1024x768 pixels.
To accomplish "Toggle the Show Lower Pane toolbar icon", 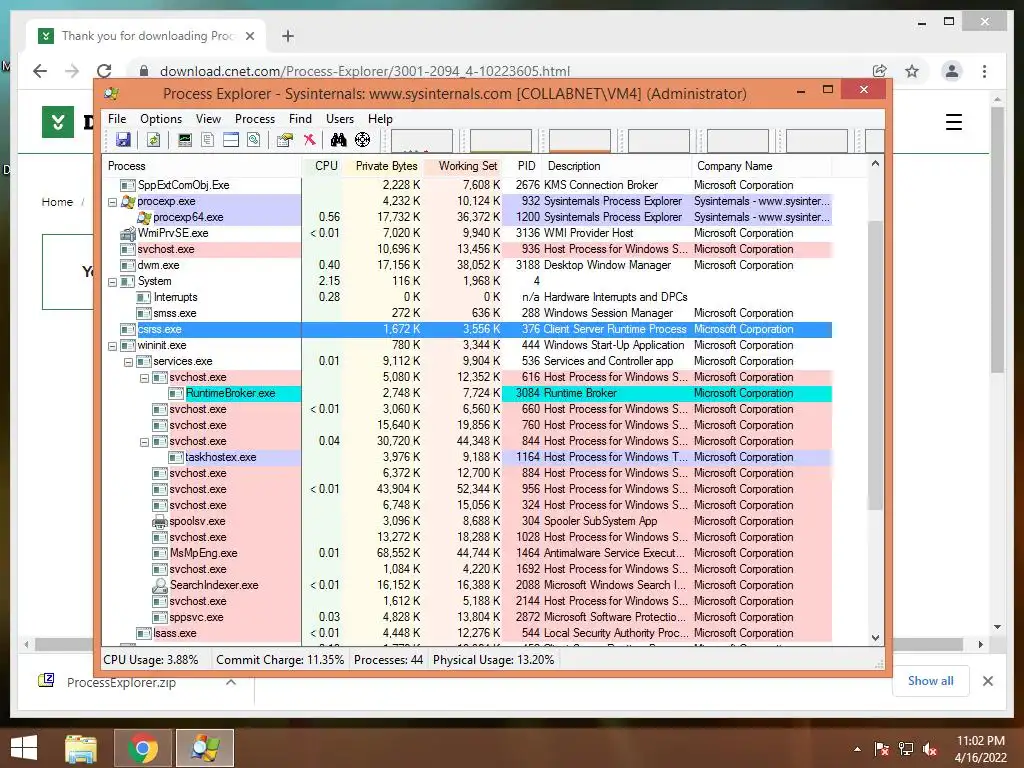I will (x=231, y=140).
